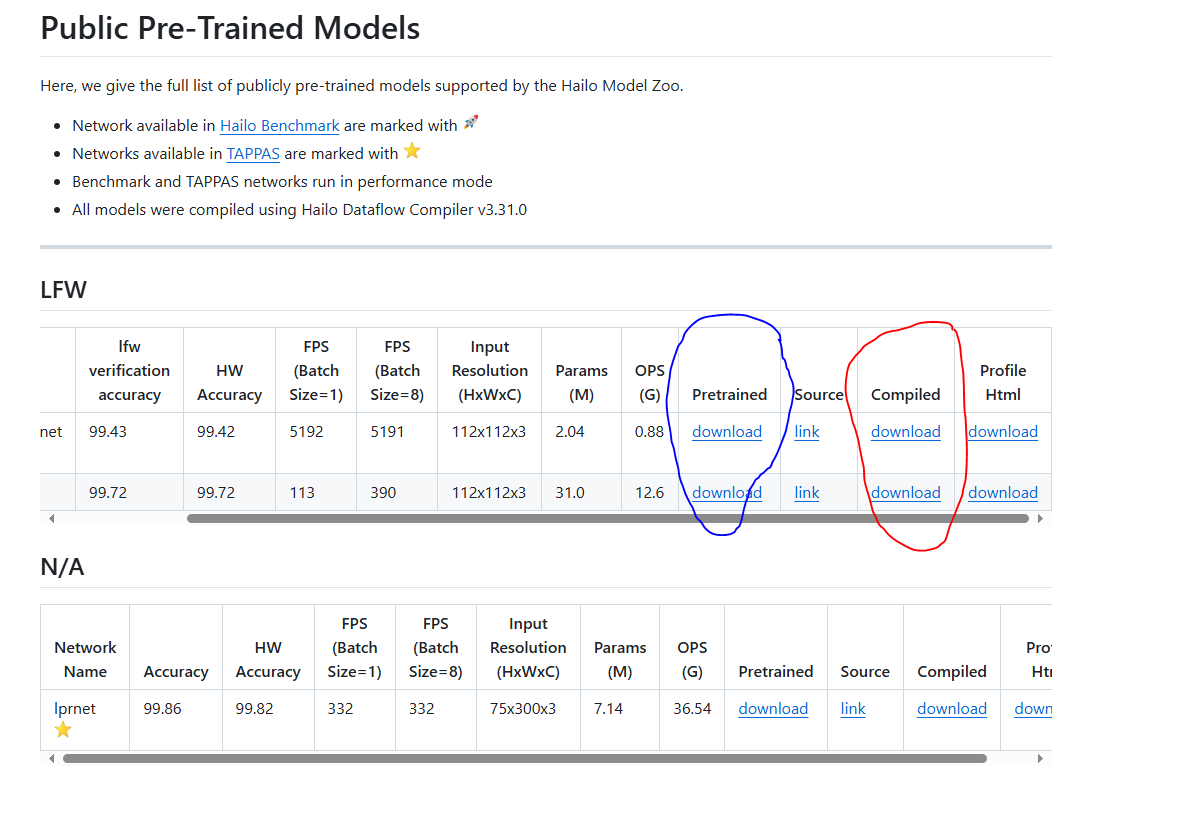Click the left arrow on the LFW table scrollbar

50,518
